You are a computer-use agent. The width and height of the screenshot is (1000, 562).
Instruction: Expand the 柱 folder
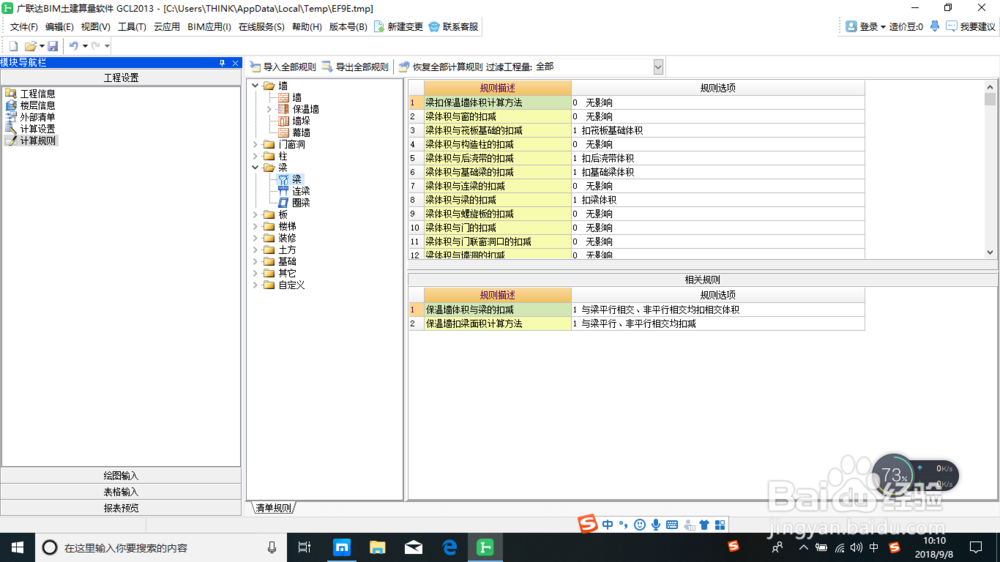[255, 156]
